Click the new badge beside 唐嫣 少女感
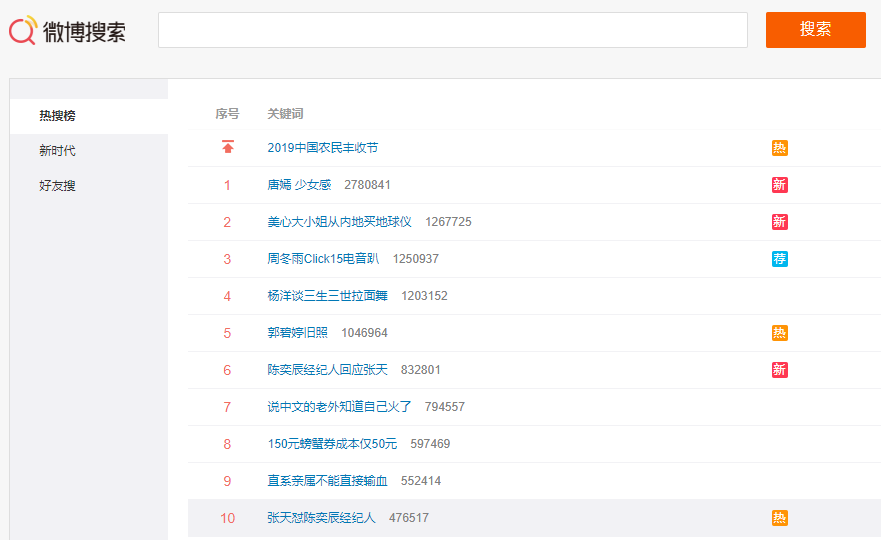 (779, 185)
